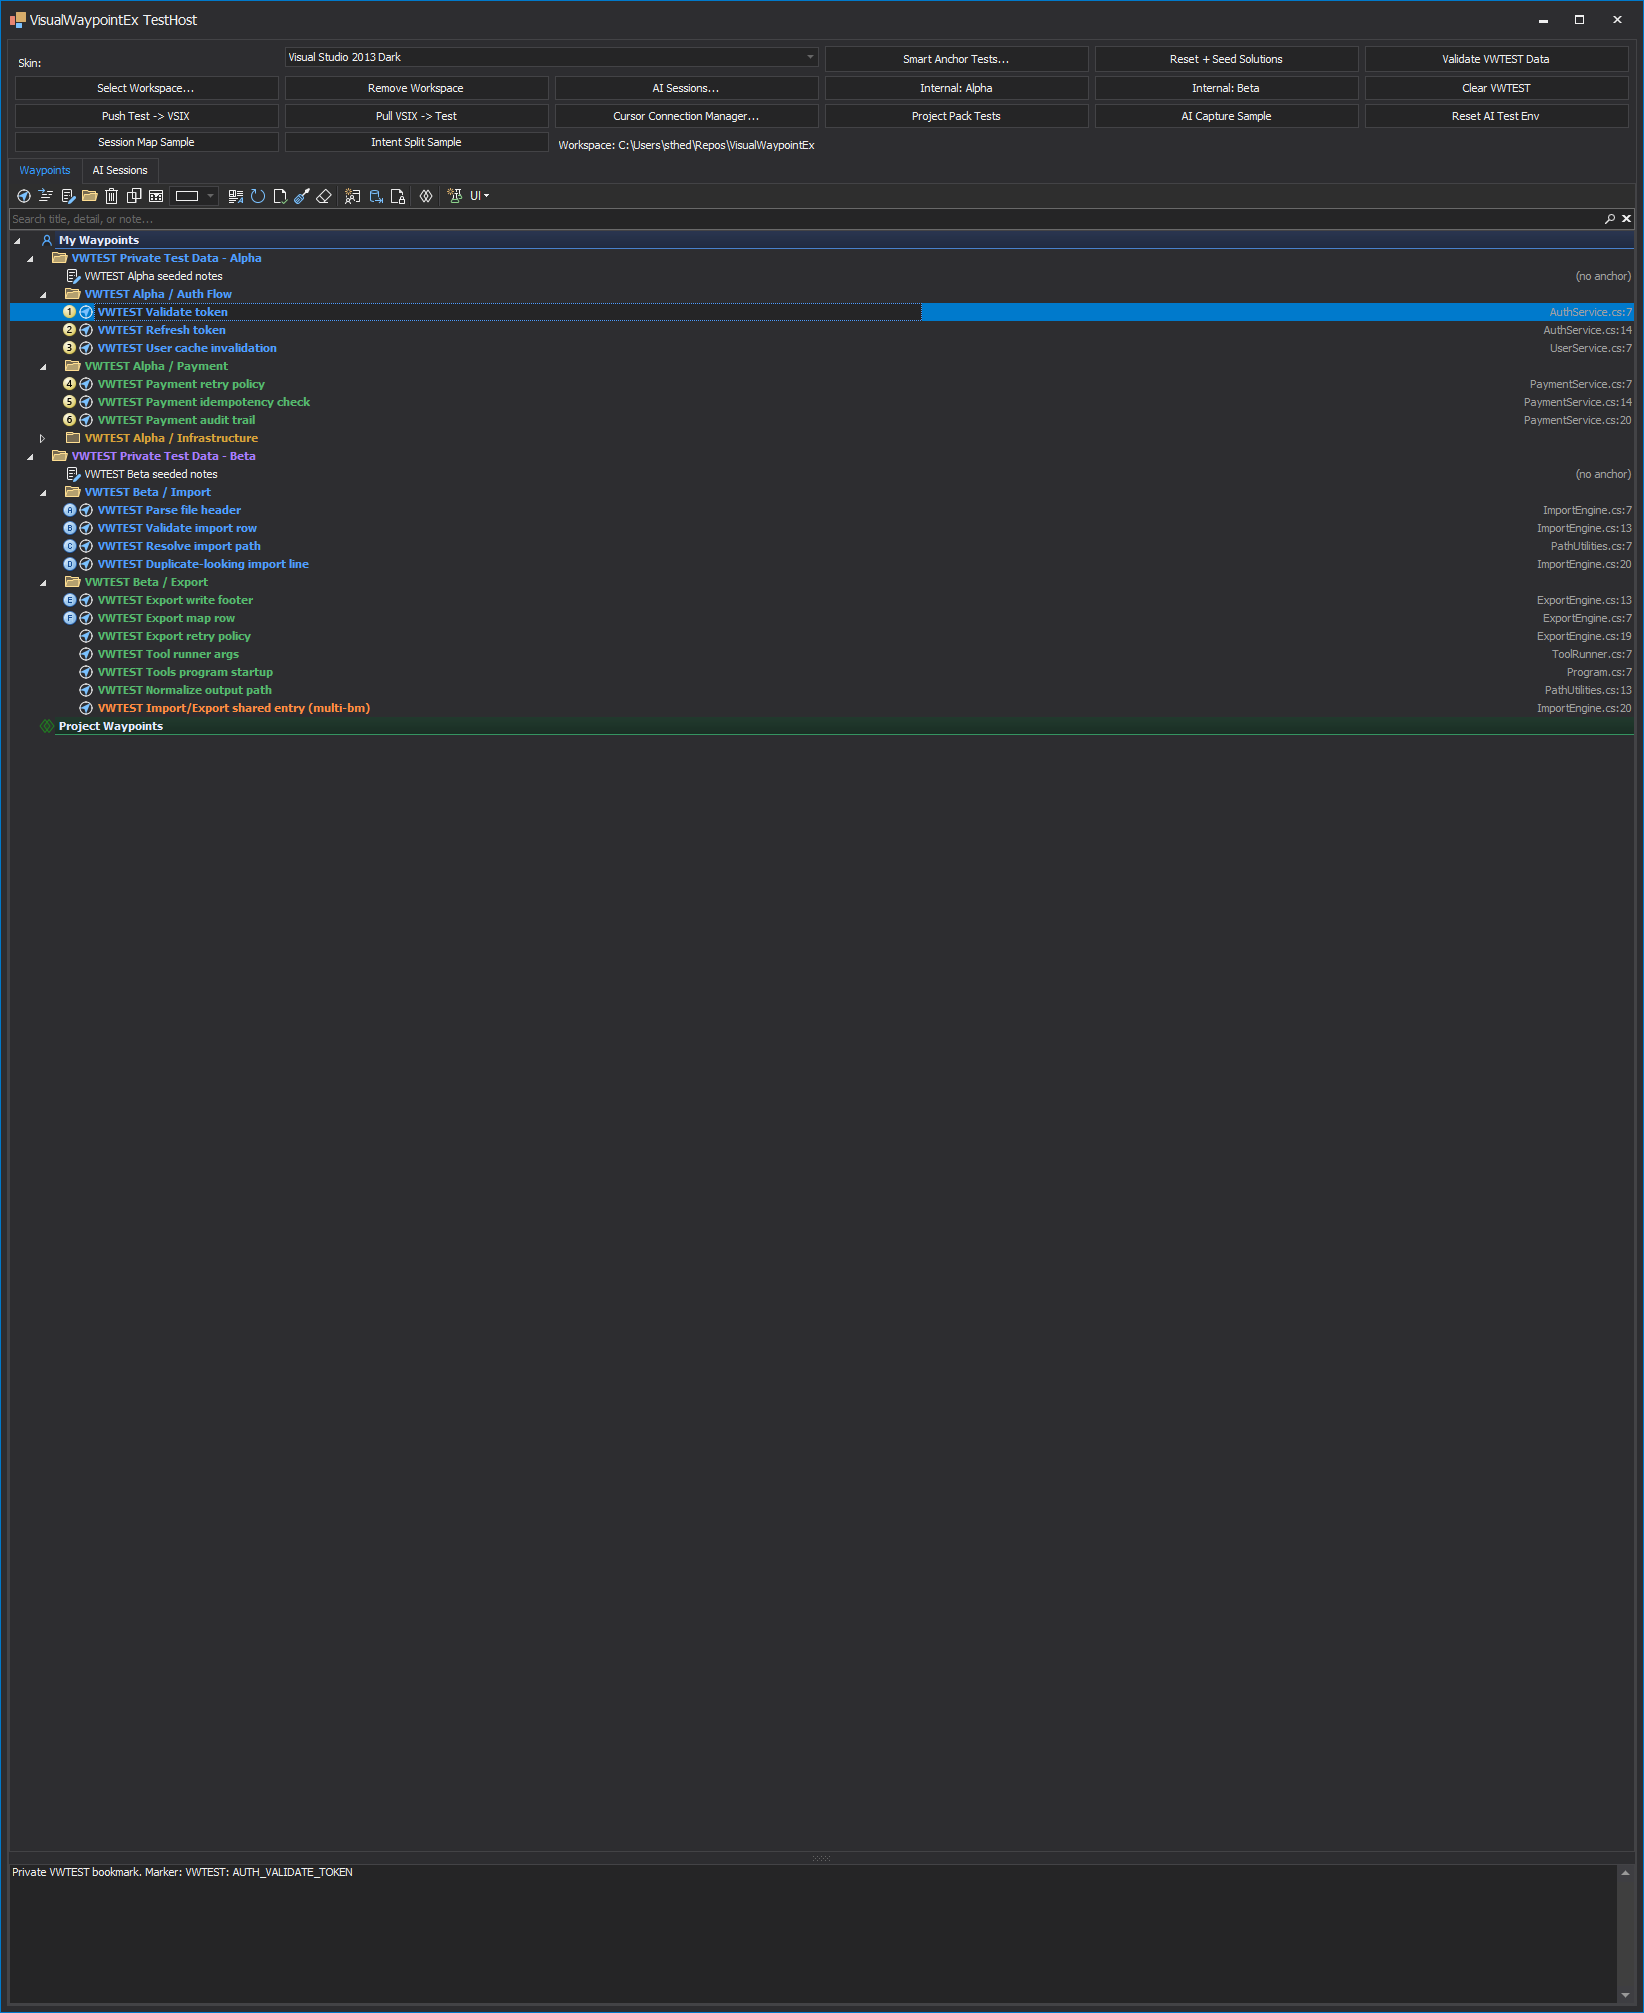Select VWTEST Tools program startup row
1644x2013 pixels.
point(821,672)
